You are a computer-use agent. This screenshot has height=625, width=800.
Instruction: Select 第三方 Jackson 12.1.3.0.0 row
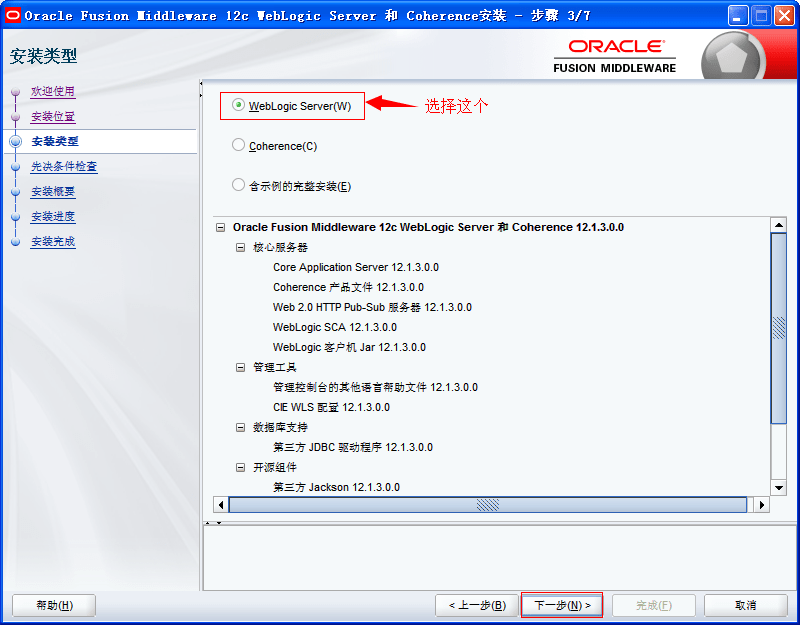click(x=336, y=487)
